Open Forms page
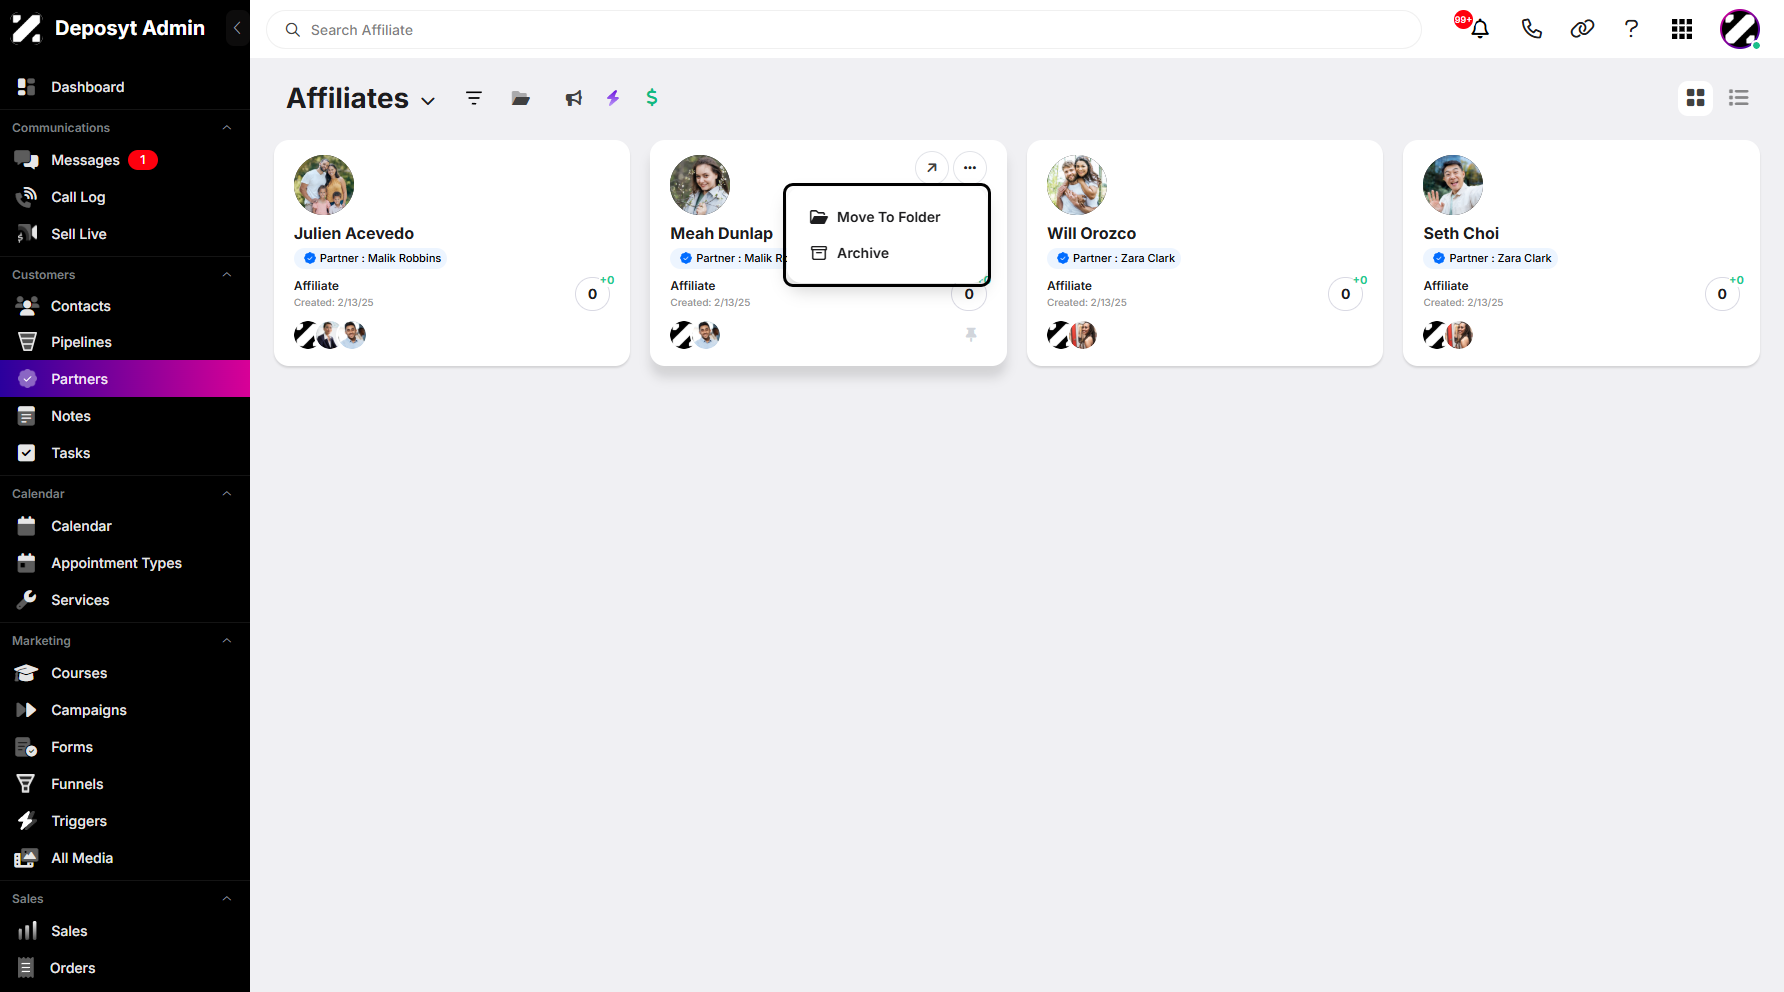Image resolution: width=1784 pixels, height=992 pixels. (x=125, y=747)
